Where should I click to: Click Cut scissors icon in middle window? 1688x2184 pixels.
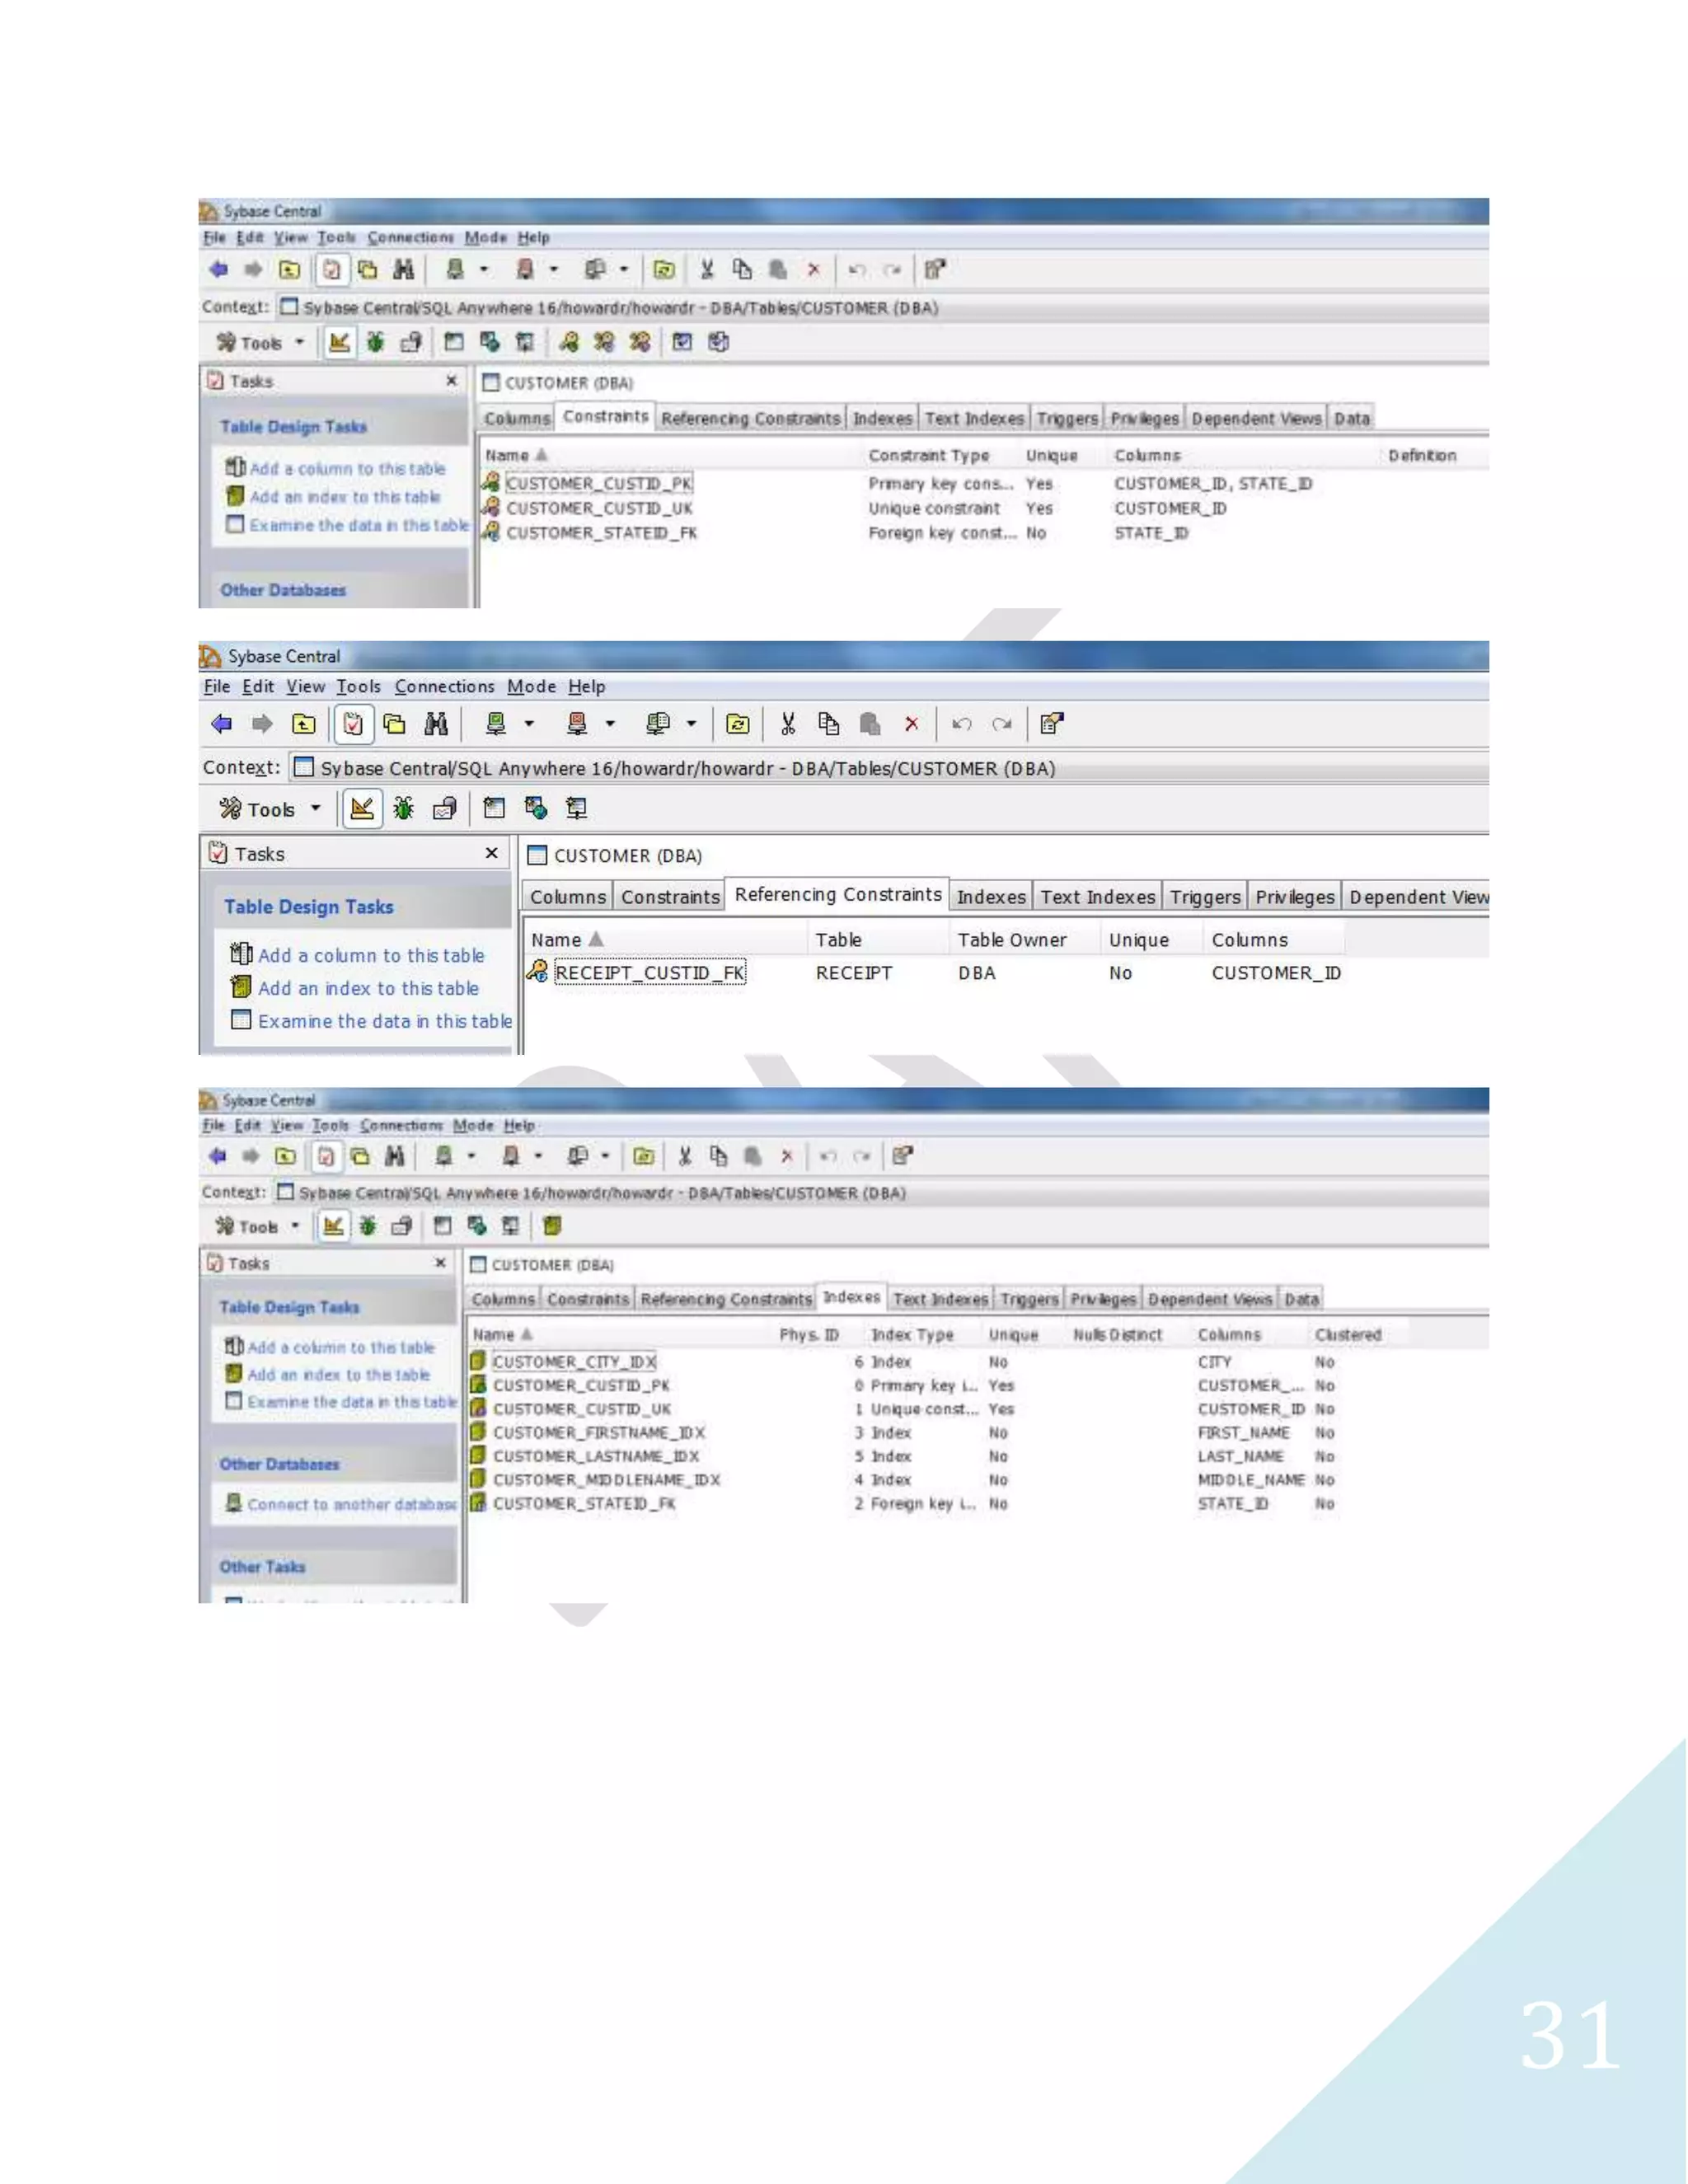(788, 724)
